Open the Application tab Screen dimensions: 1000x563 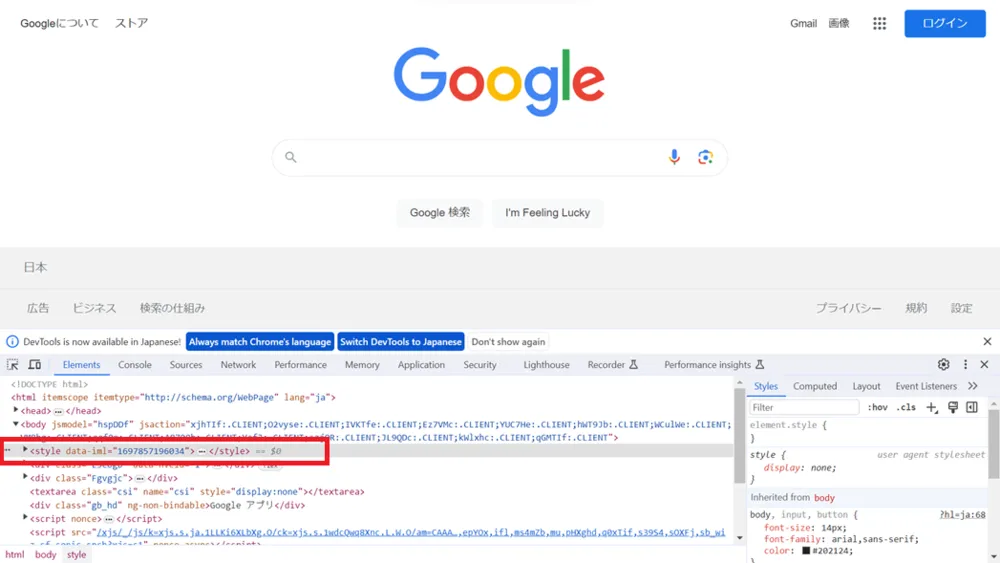(x=421, y=365)
